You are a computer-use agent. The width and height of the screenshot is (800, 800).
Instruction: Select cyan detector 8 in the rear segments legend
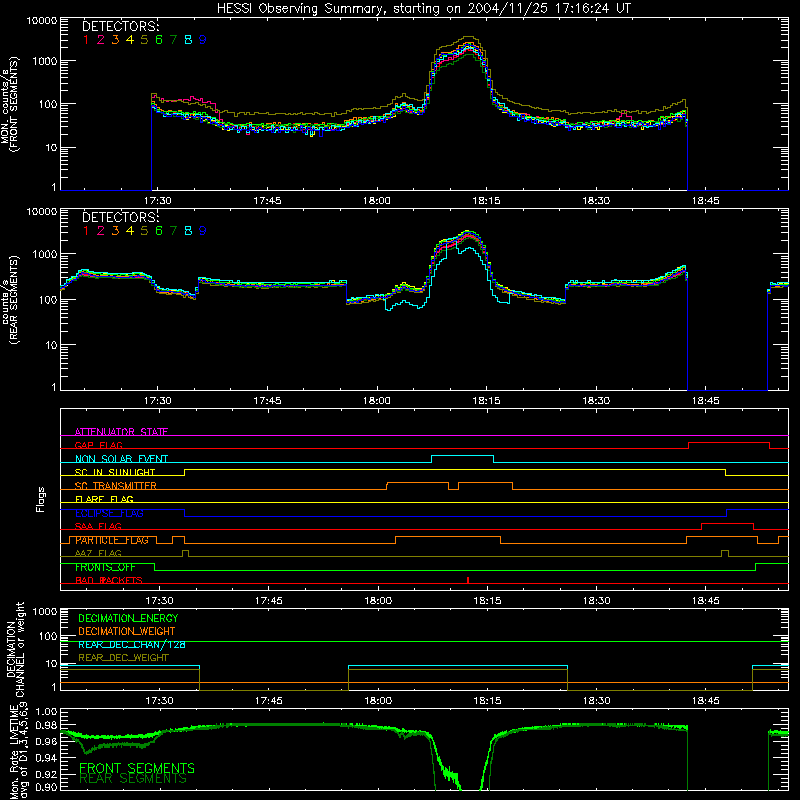188,231
